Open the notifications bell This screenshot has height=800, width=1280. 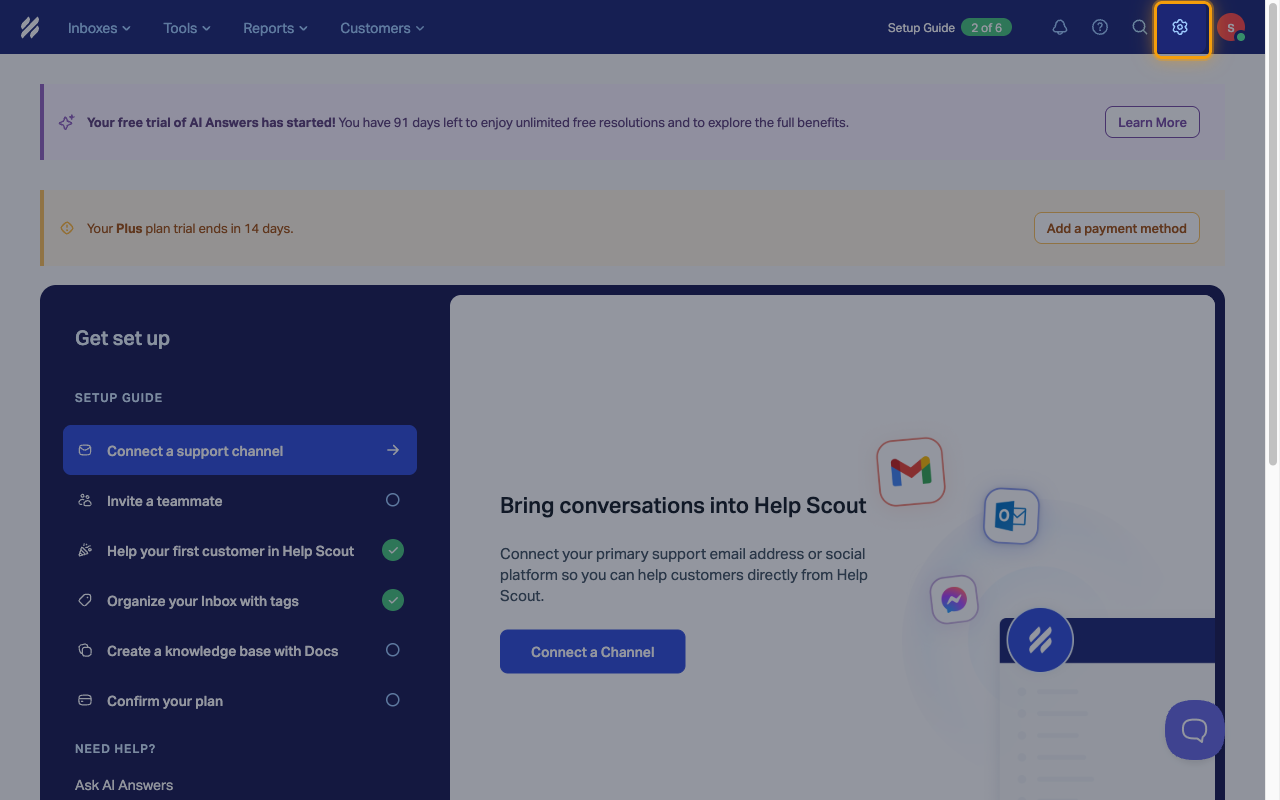point(1060,27)
